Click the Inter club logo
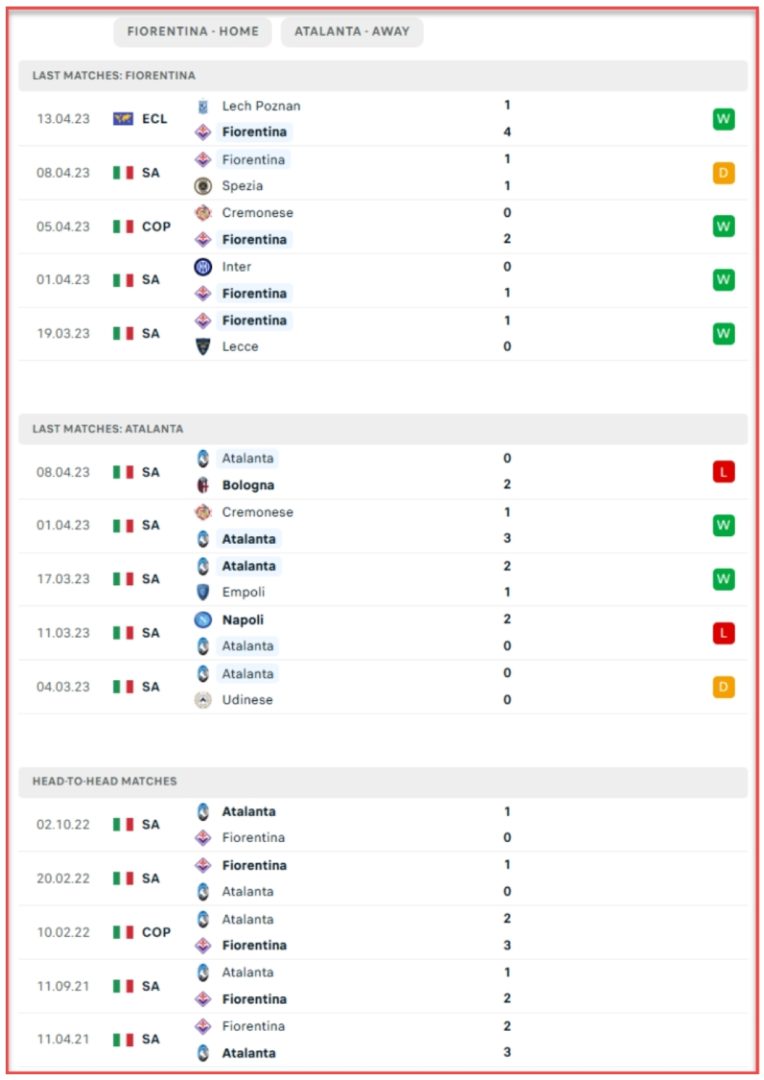The height and width of the screenshot is (1080, 764). coord(203,267)
